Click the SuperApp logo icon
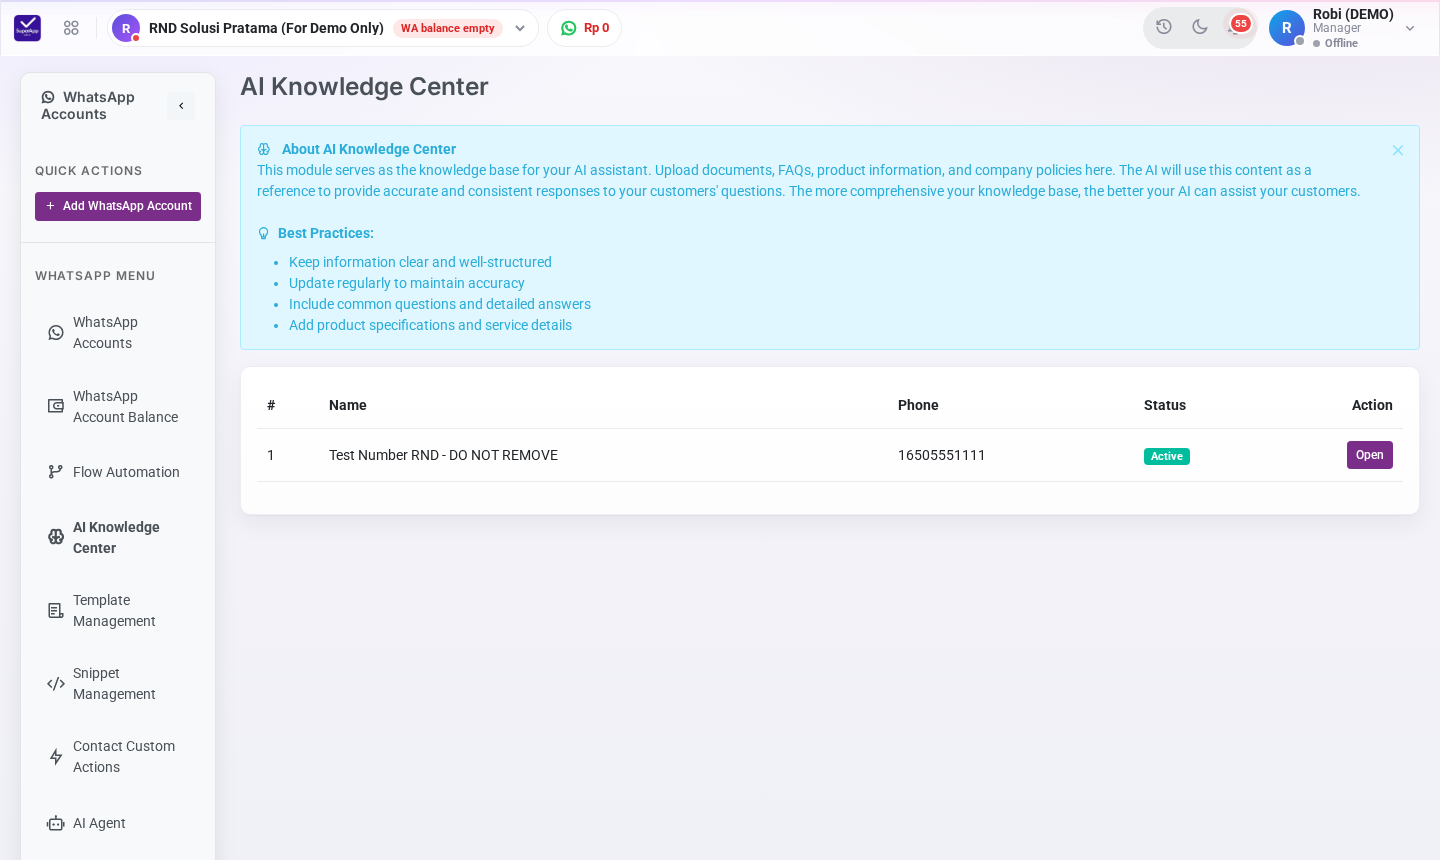1440x860 pixels. coord(28,28)
